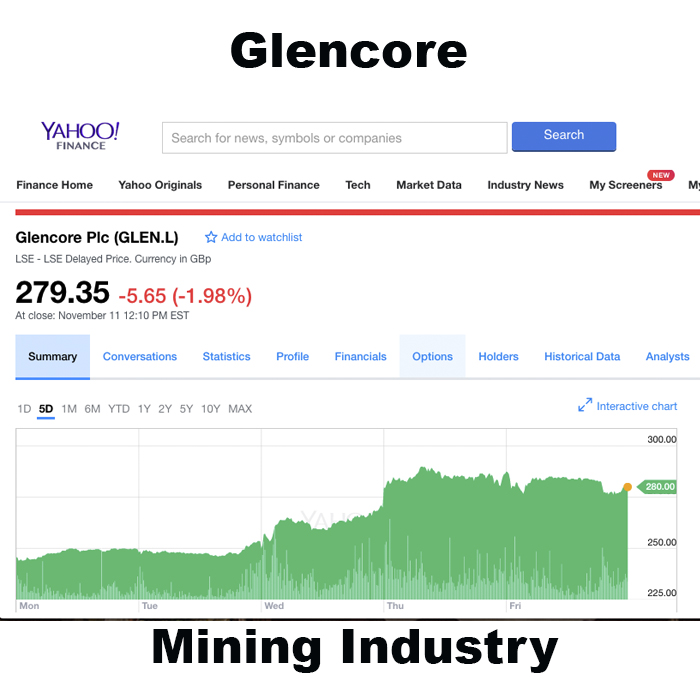The width and height of the screenshot is (700, 700).
Task: Select the 5D chart range
Action: [46, 409]
